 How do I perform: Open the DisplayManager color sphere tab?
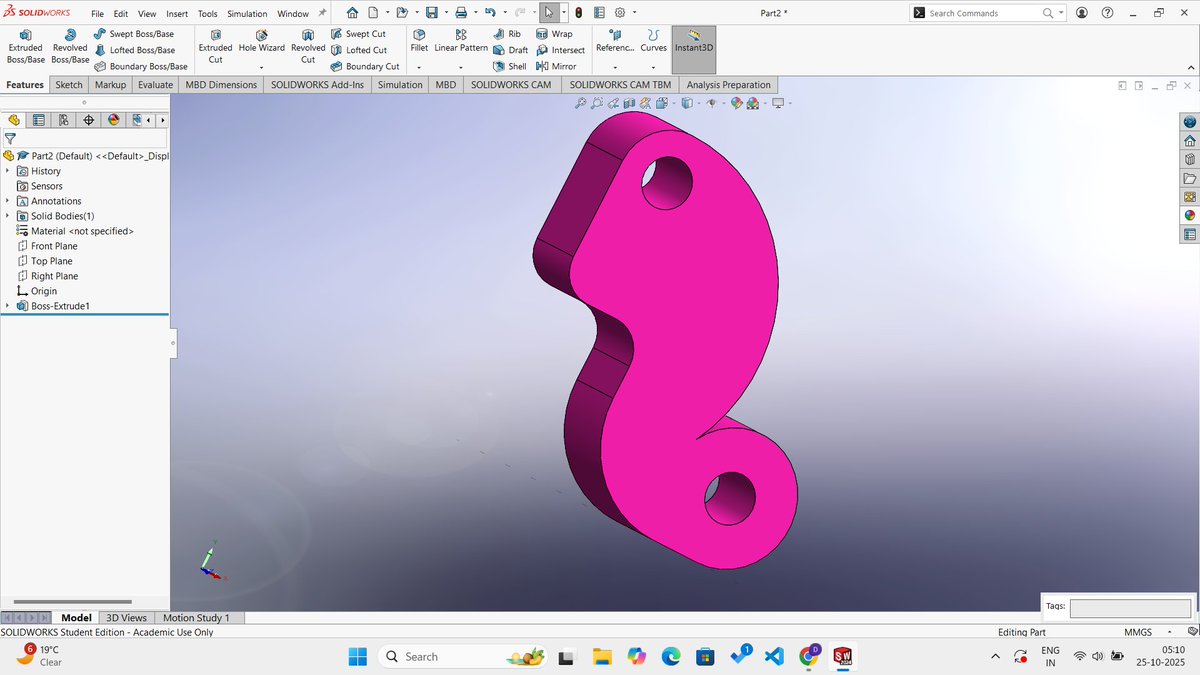tap(113, 120)
